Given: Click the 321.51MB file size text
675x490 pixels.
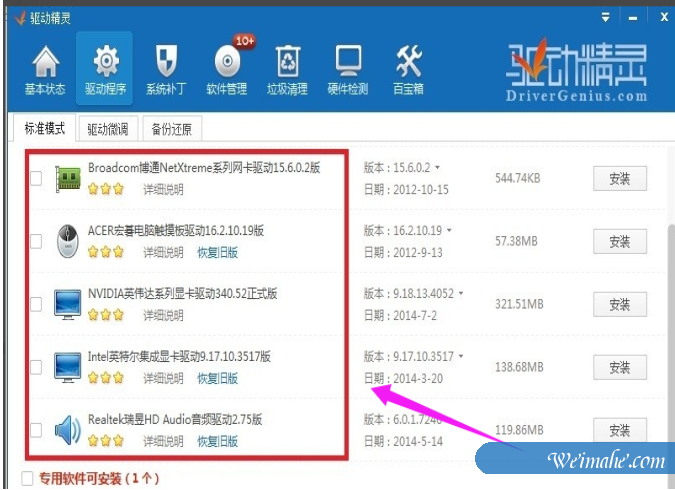Looking at the screenshot, I should pyautogui.click(x=519, y=304).
